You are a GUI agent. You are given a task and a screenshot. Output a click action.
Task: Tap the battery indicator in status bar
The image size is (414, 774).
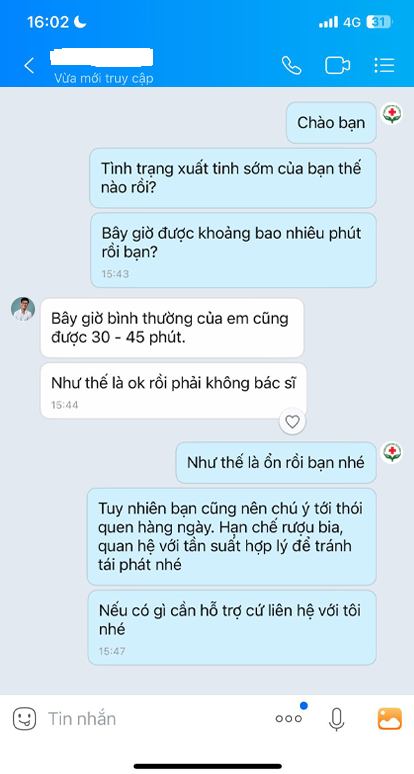point(379,22)
